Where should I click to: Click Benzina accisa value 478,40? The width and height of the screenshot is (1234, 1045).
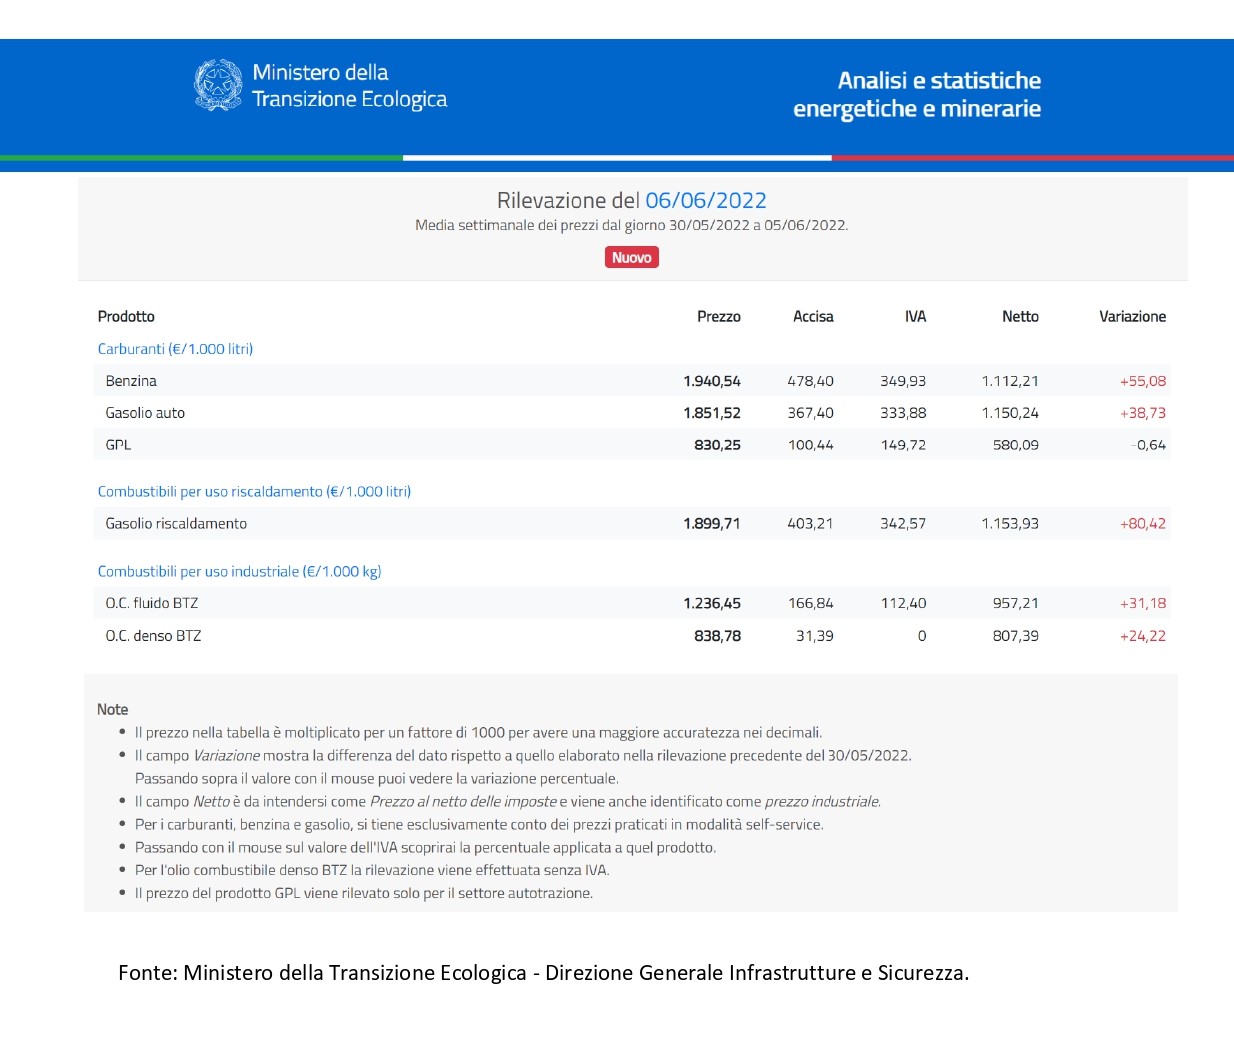(810, 381)
